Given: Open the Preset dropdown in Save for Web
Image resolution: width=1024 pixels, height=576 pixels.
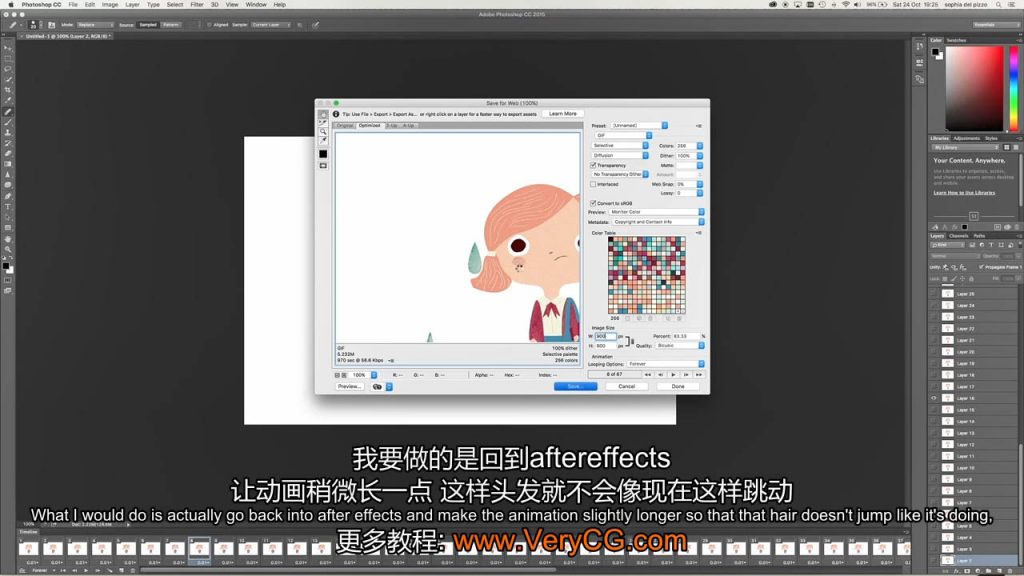Looking at the screenshot, I should pyautogui.click(x=639, y=125).
